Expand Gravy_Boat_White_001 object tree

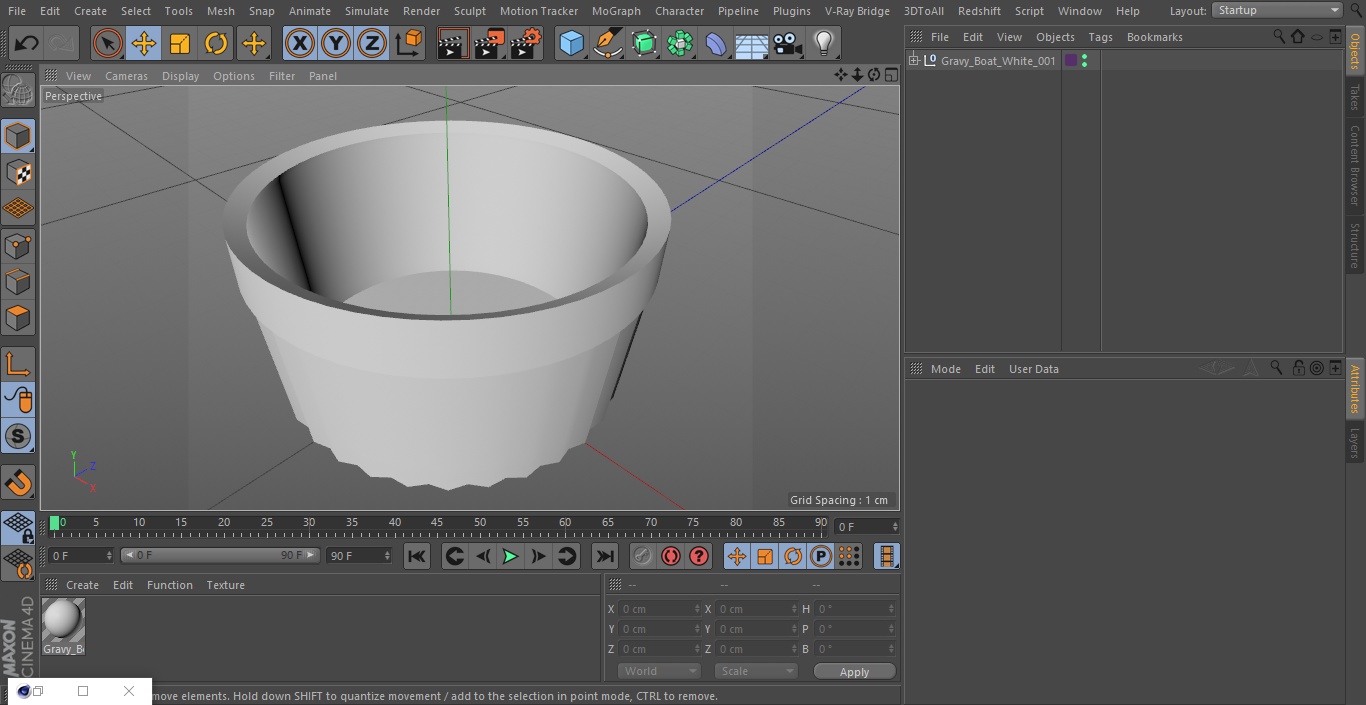[x=914, y=61]
